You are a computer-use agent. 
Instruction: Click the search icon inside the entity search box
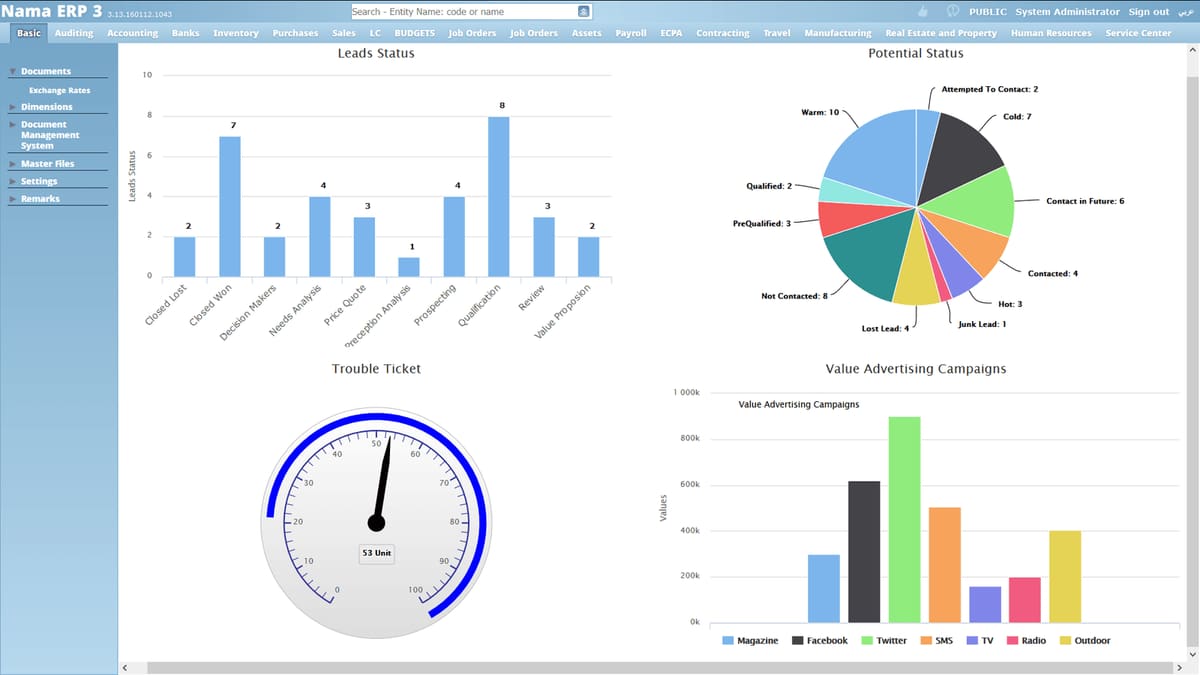[x=585, y=12]
